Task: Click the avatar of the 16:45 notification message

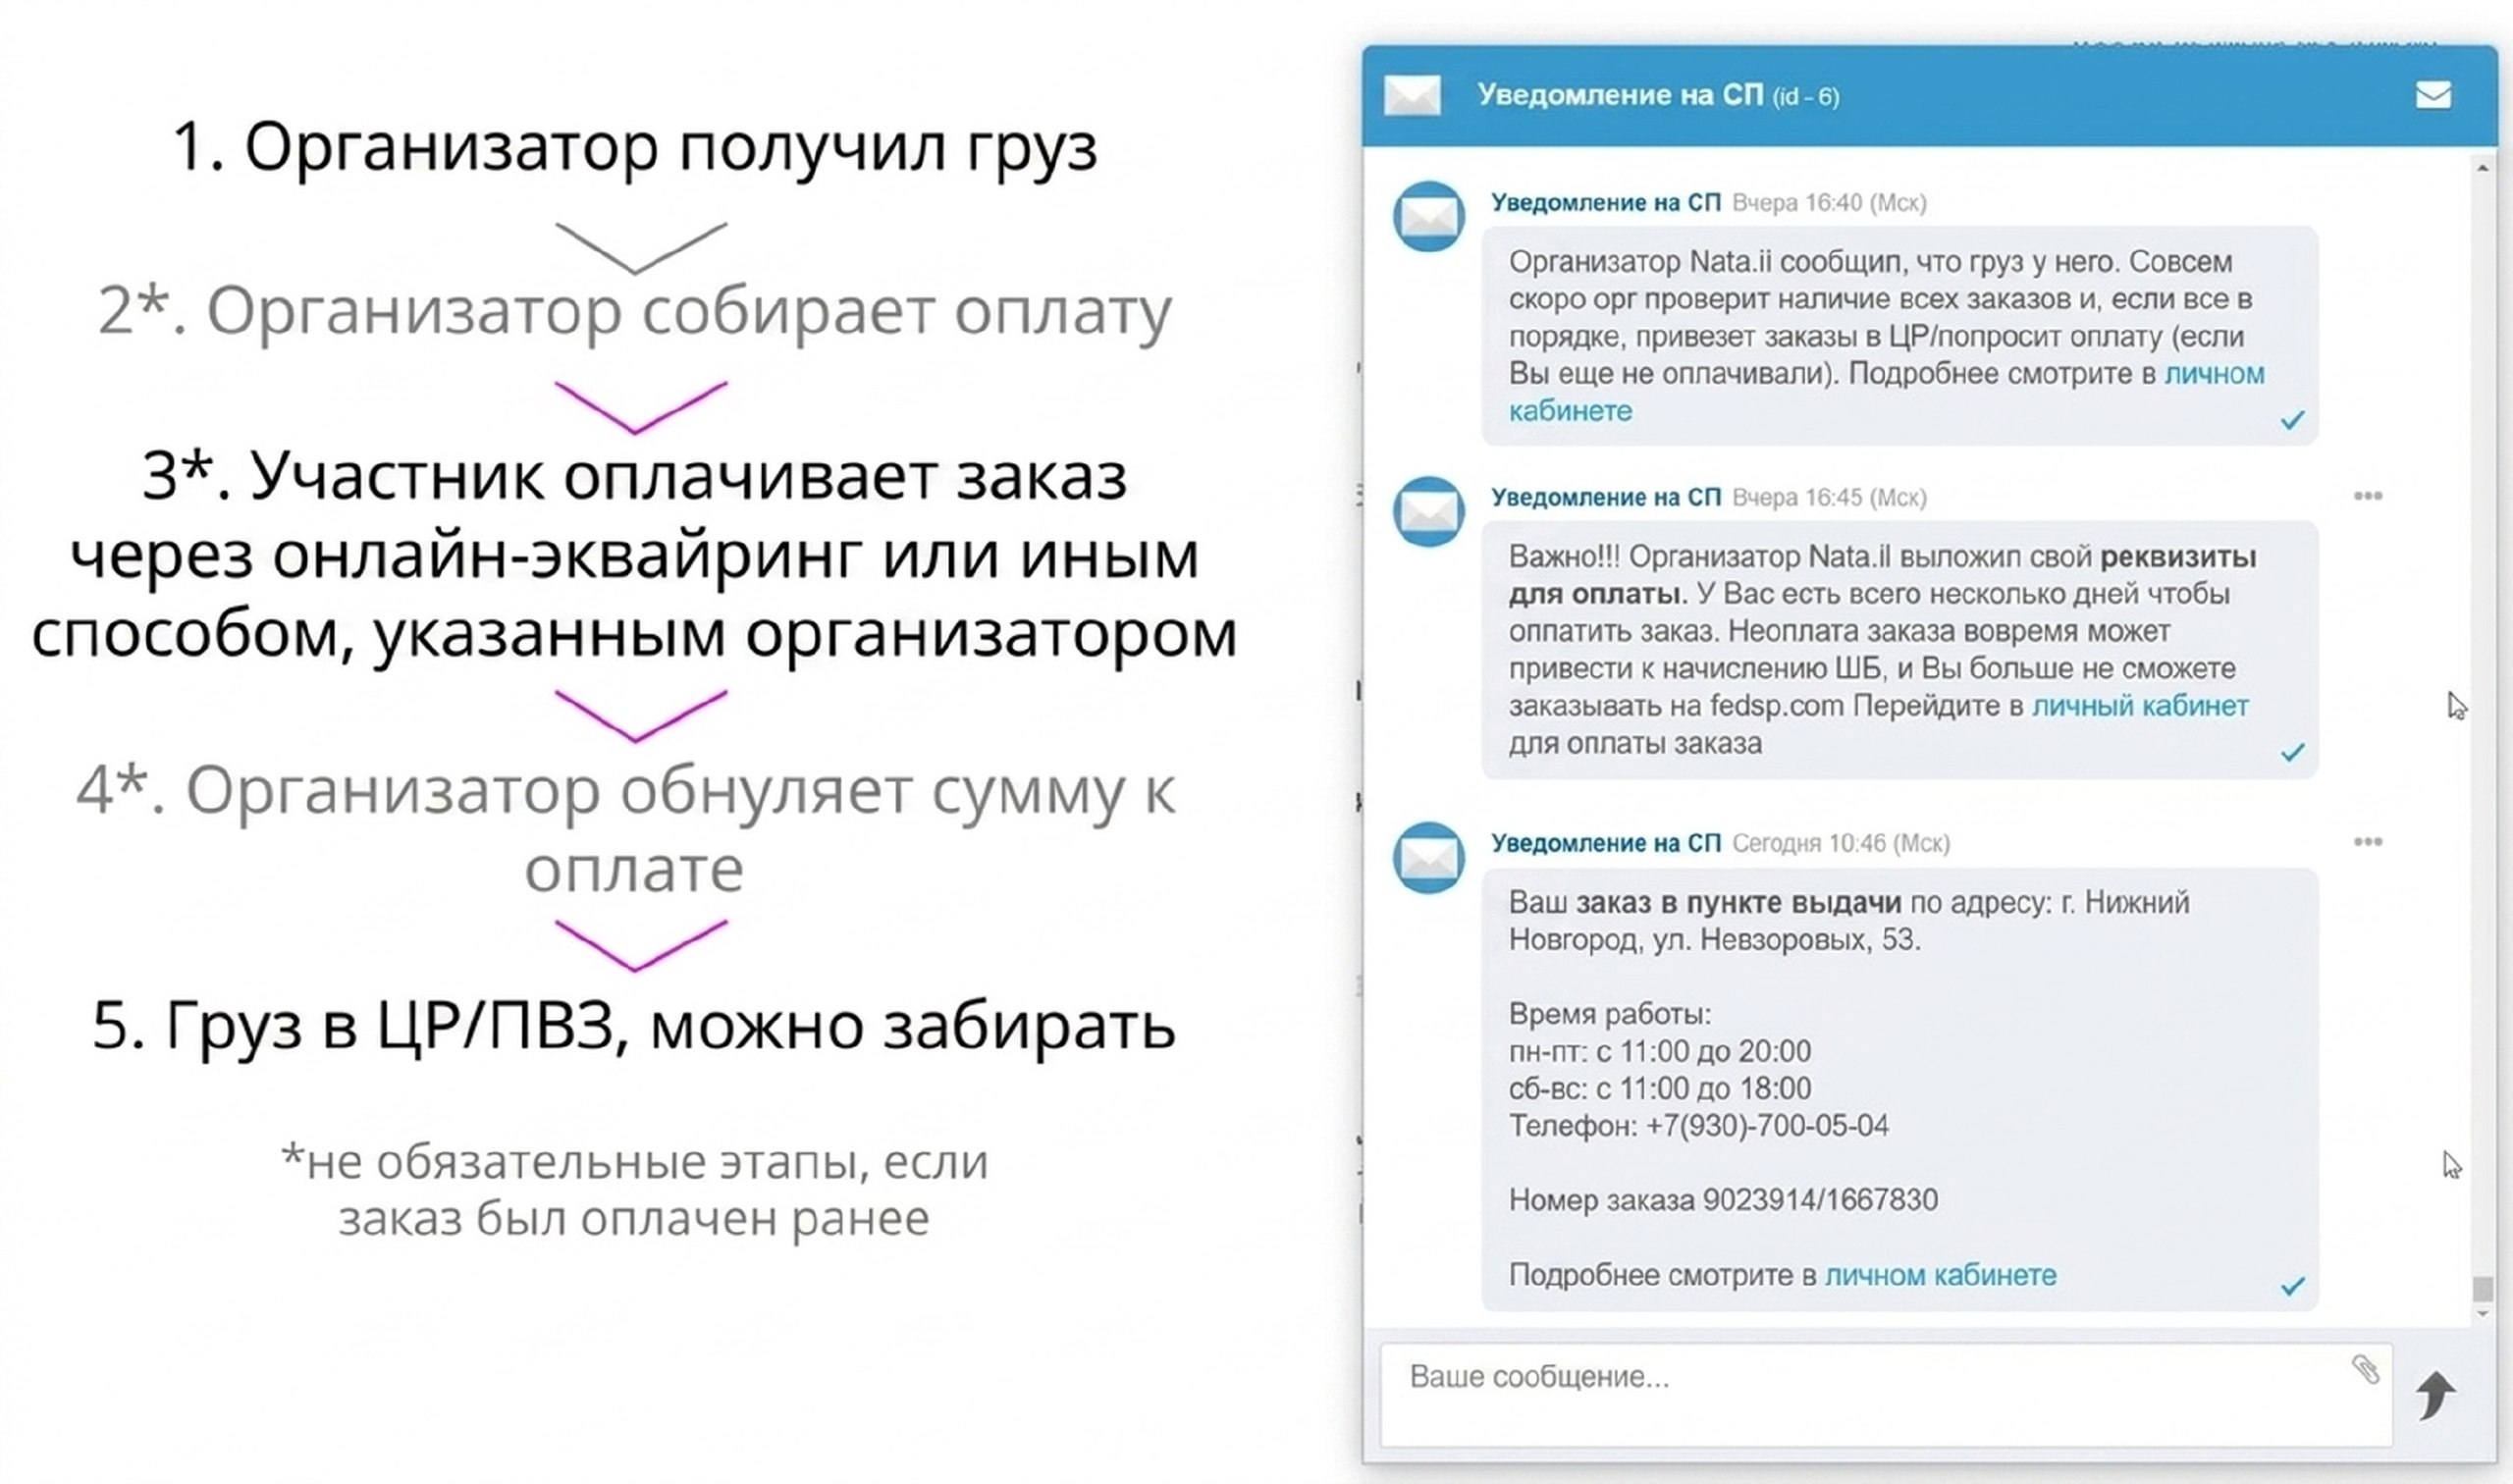Action: [x=1428, y=511]
